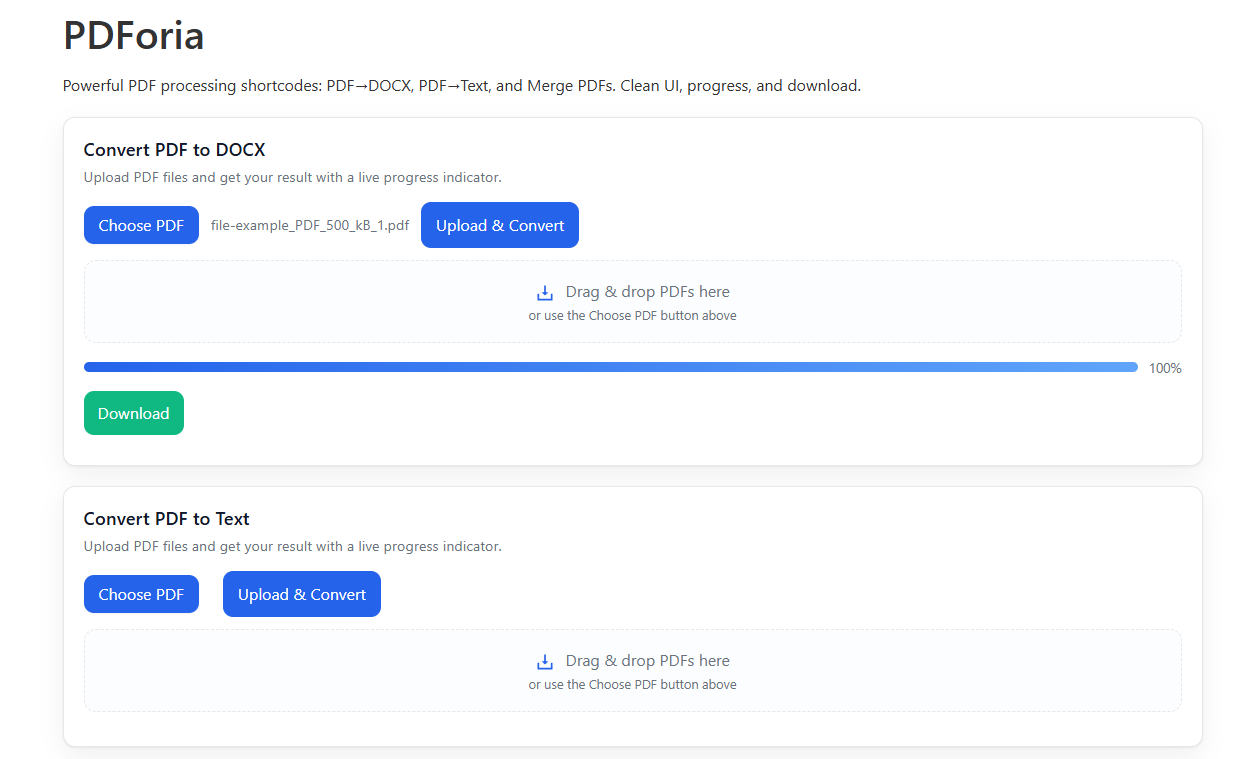Start Upload & Convert for PDF to Text
1259x759 pixels.
302,594
